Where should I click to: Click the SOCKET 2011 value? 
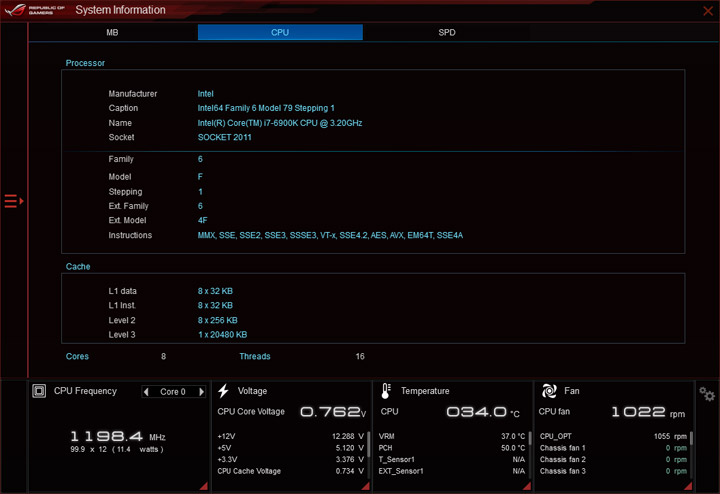click(225, 137)
